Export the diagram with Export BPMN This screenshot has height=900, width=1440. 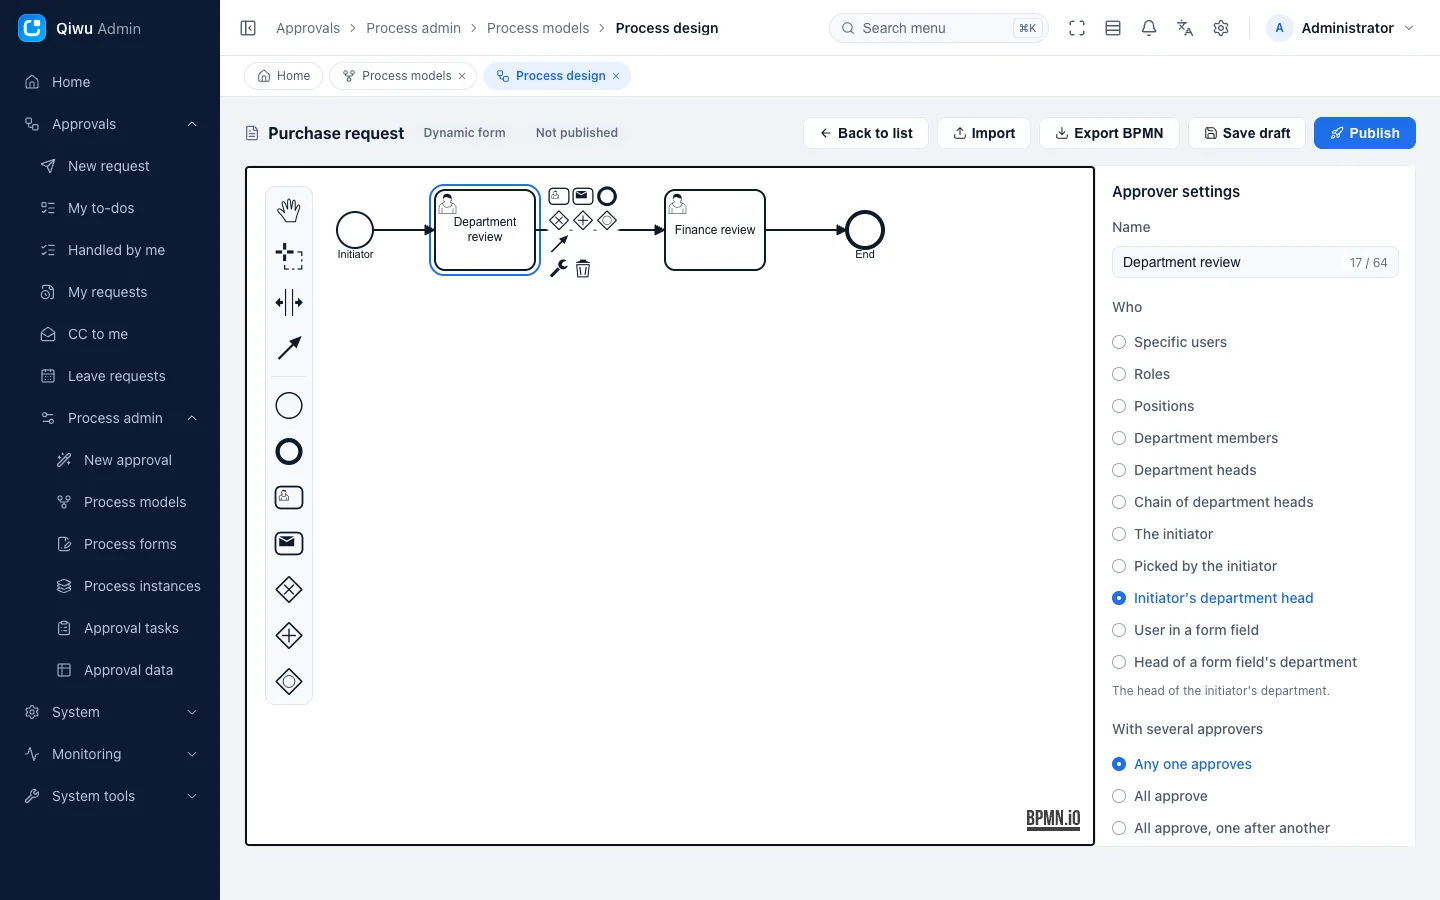(1109, 133)
